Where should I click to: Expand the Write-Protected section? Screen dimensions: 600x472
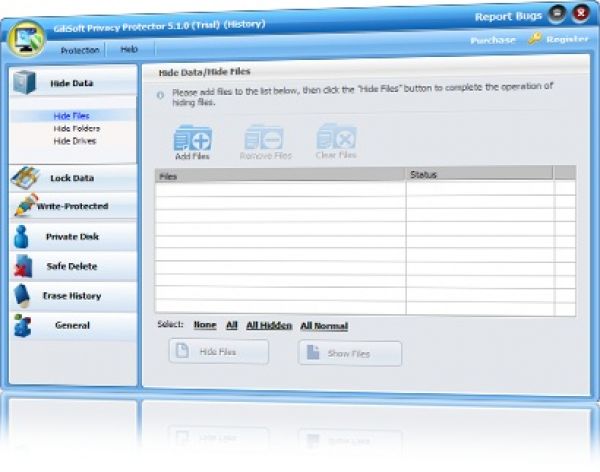72,206
